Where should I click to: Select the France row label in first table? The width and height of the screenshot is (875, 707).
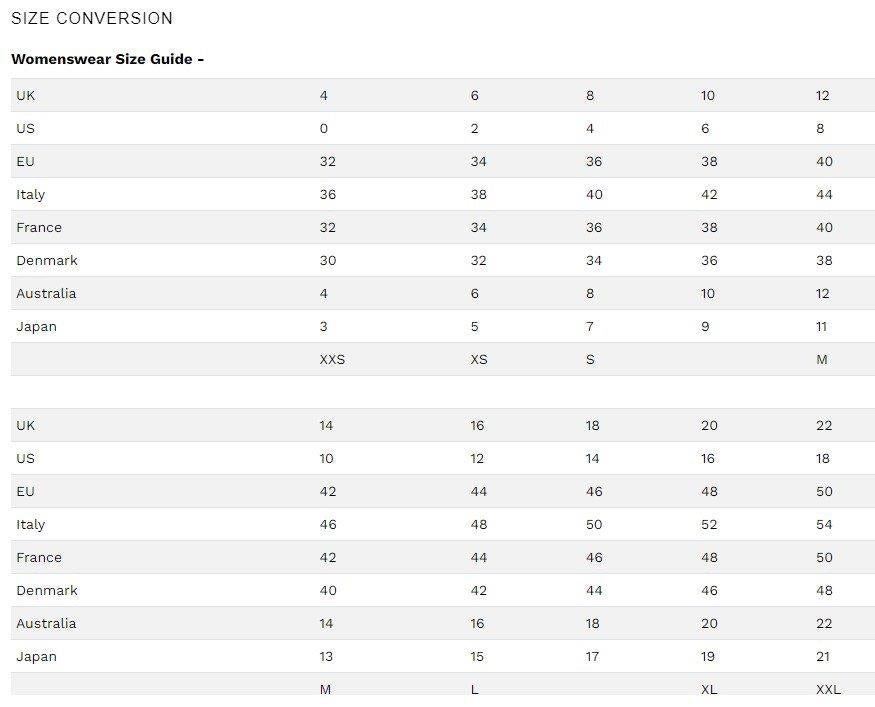39,228
